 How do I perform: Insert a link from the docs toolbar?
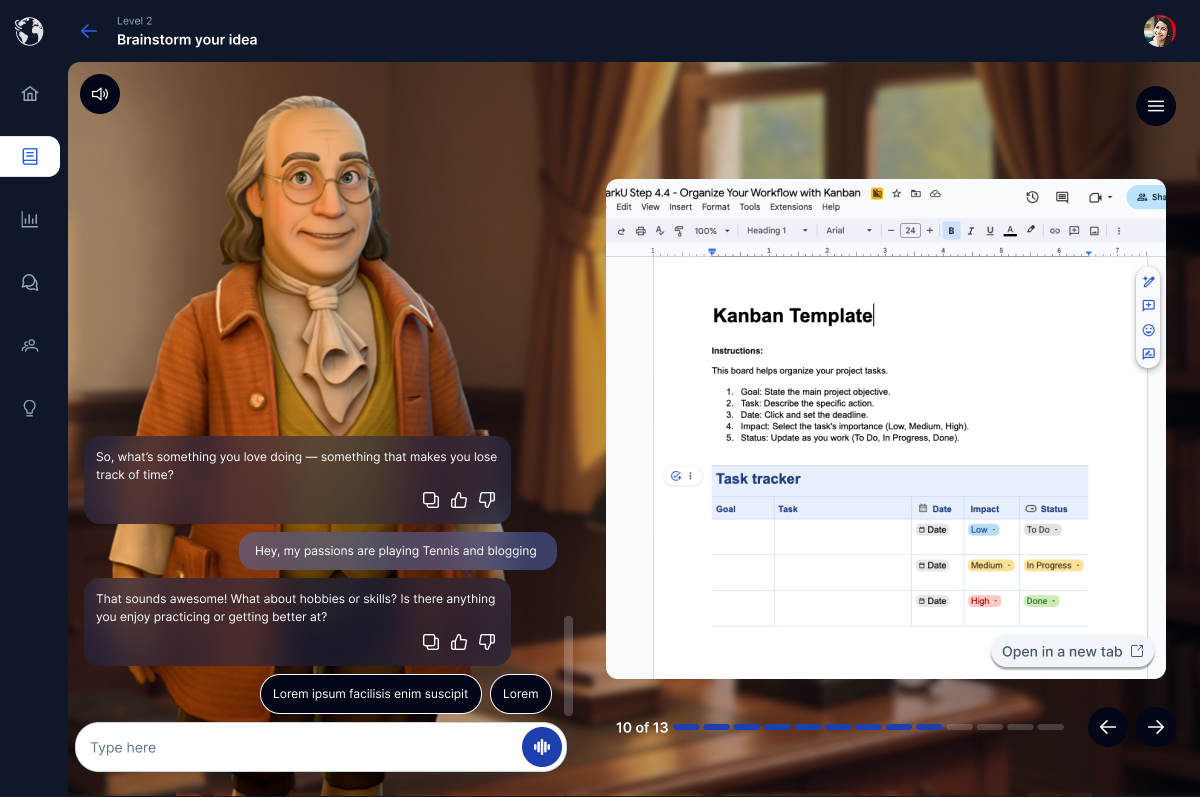tap(1054, 231)
